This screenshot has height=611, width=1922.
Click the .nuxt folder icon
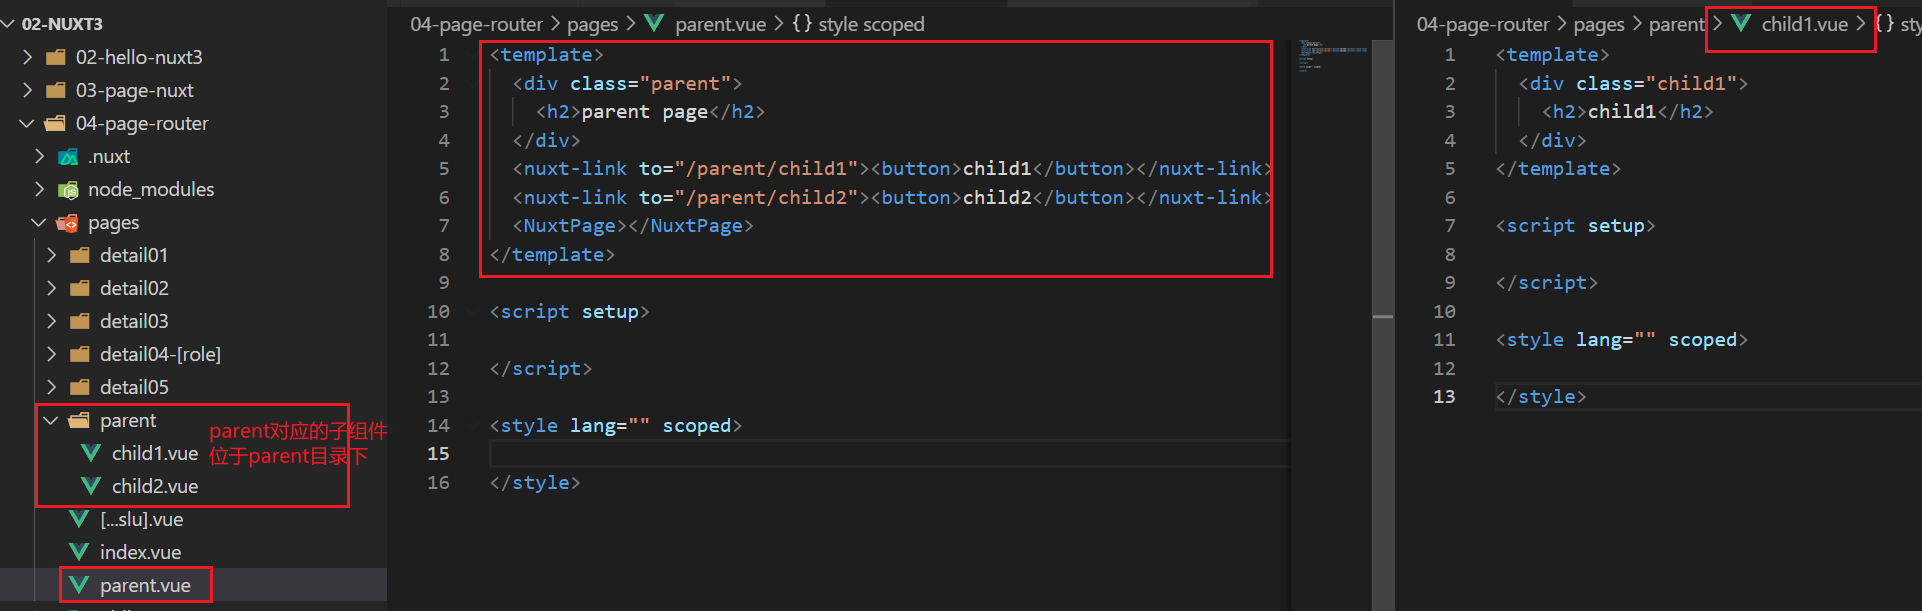(x=68, y=157)
